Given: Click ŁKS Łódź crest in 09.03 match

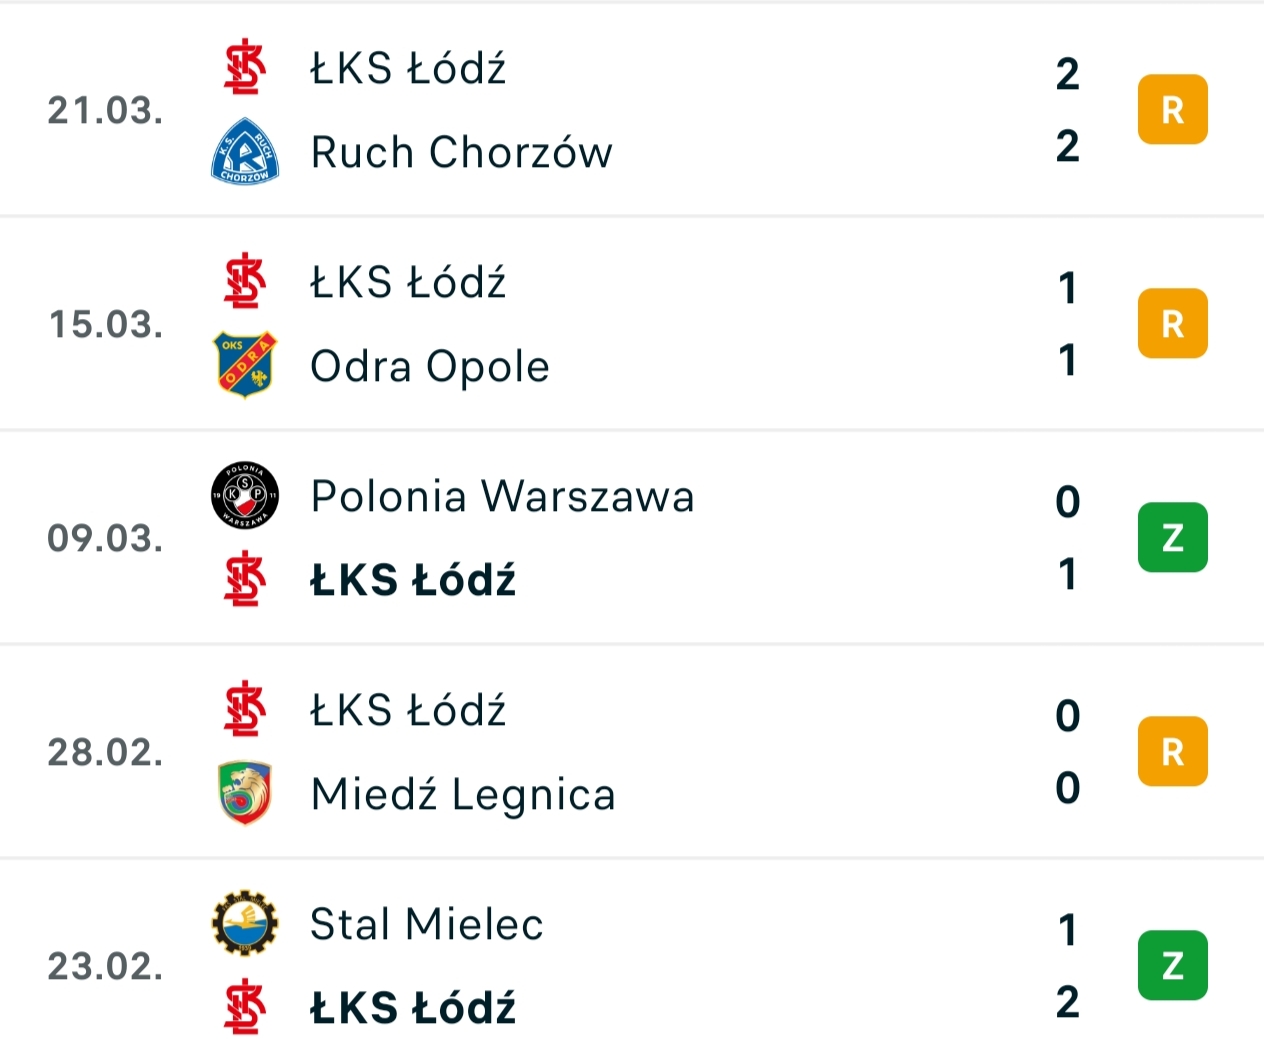Looking at the screenshot, I should 245,580.
